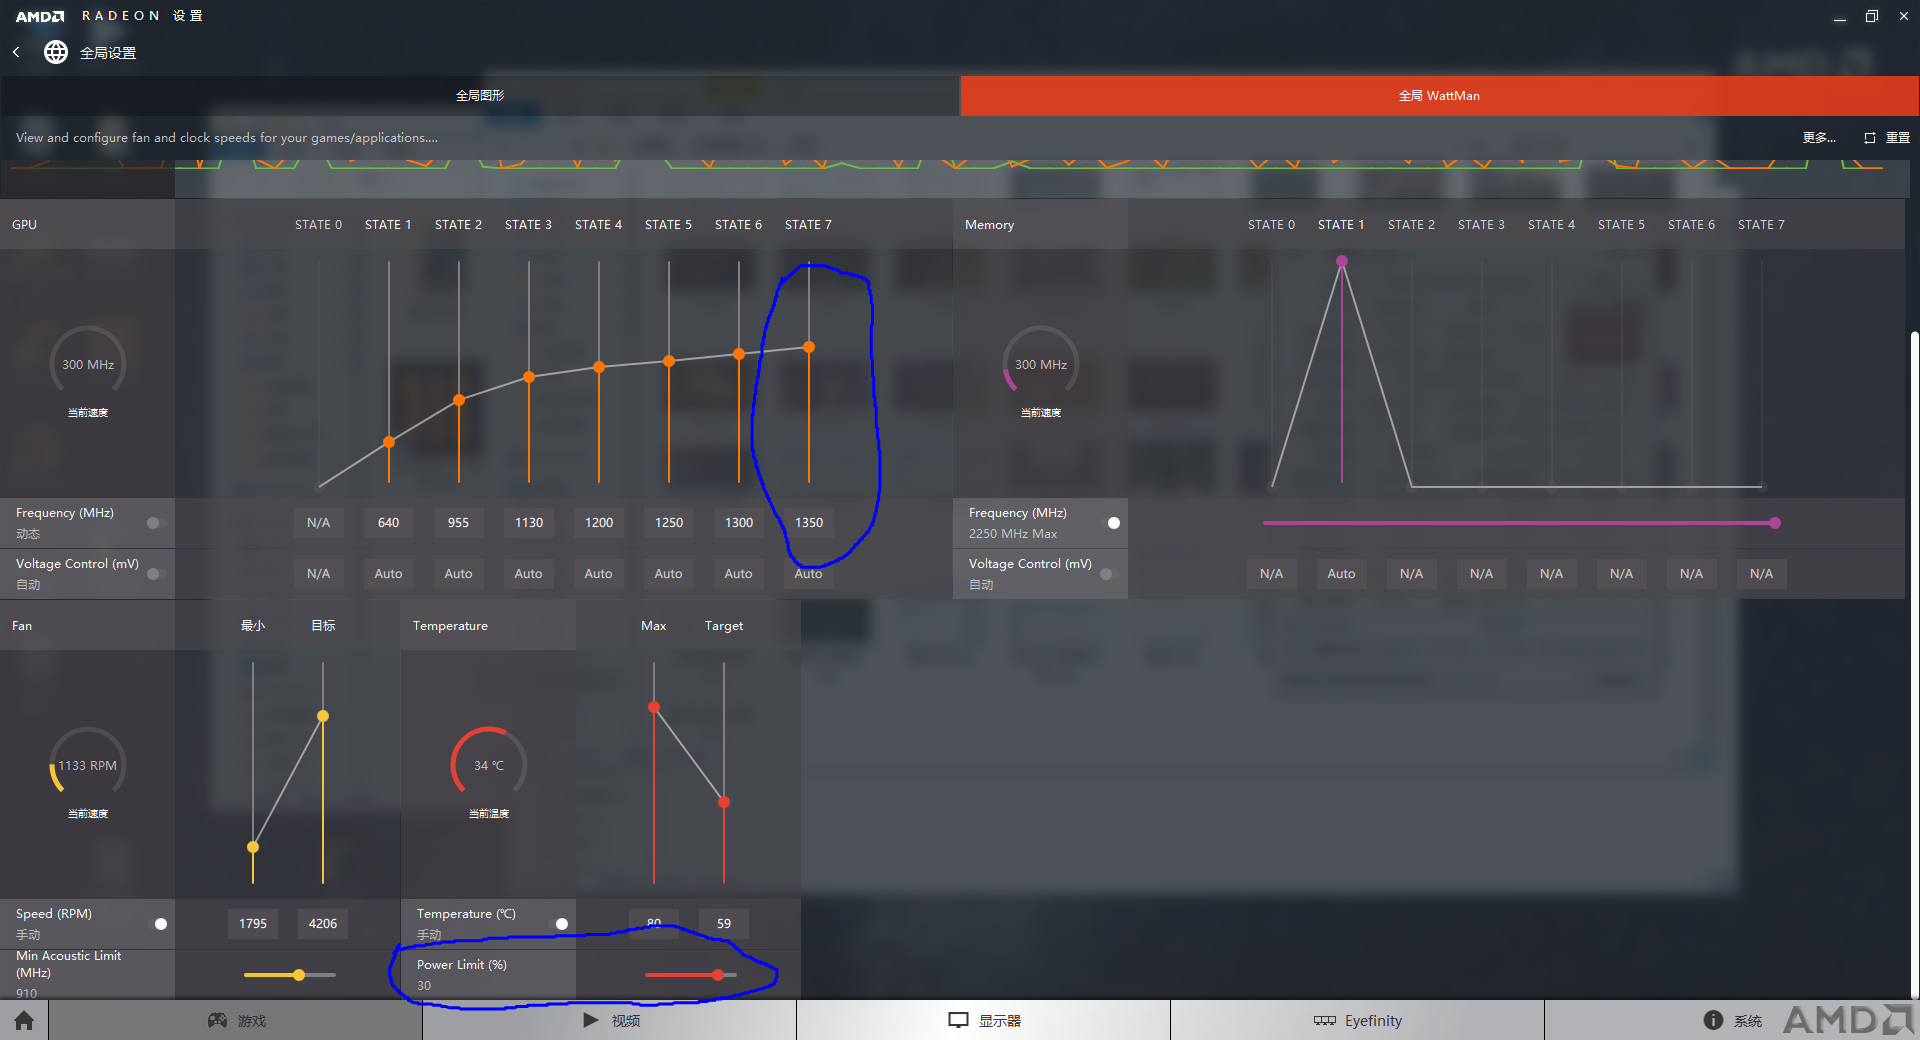Click GPU State 4 voltage Auto field
This screenshot has width=1920, height=1040.
click(599, 574)
